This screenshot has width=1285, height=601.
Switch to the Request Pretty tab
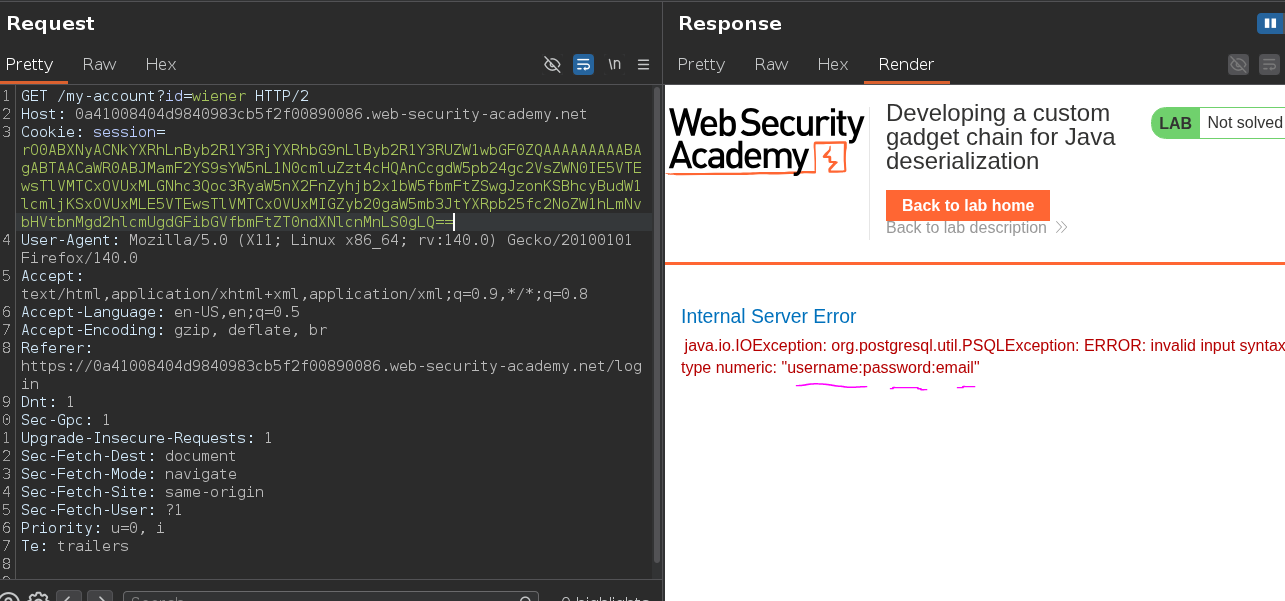(29, 64)
